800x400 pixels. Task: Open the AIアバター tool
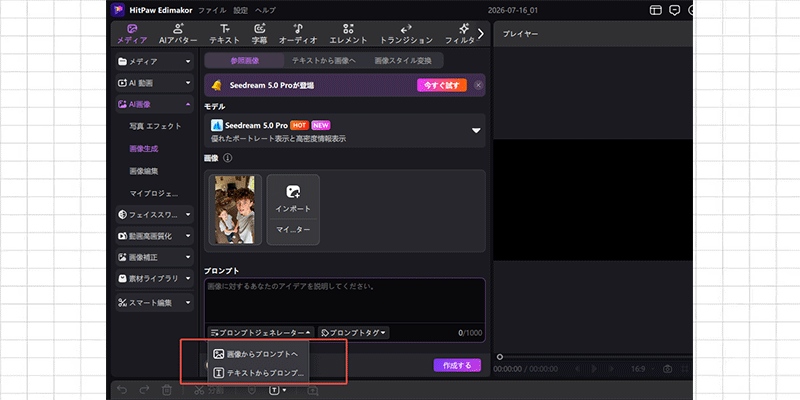(x=178, y=34)
